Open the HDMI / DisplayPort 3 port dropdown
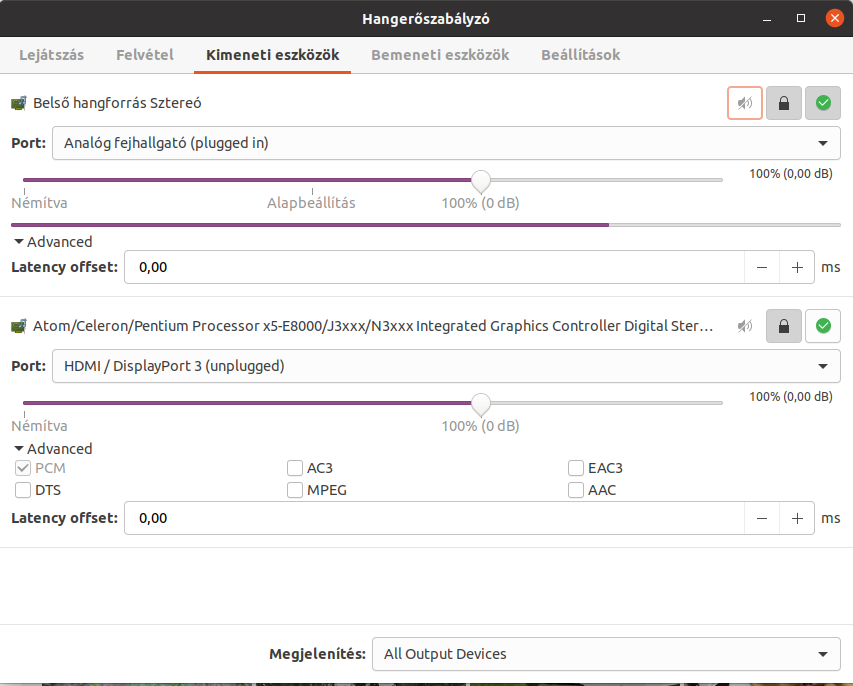The image size is (853, 686). point(446,366)
